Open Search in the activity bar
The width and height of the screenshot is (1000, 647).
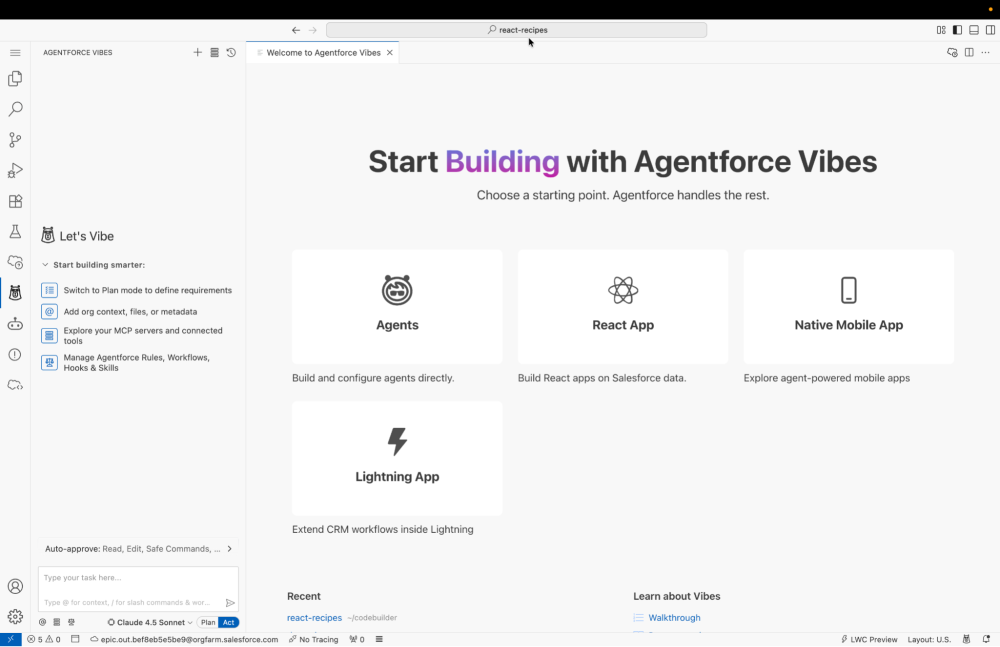pos(15,108)
